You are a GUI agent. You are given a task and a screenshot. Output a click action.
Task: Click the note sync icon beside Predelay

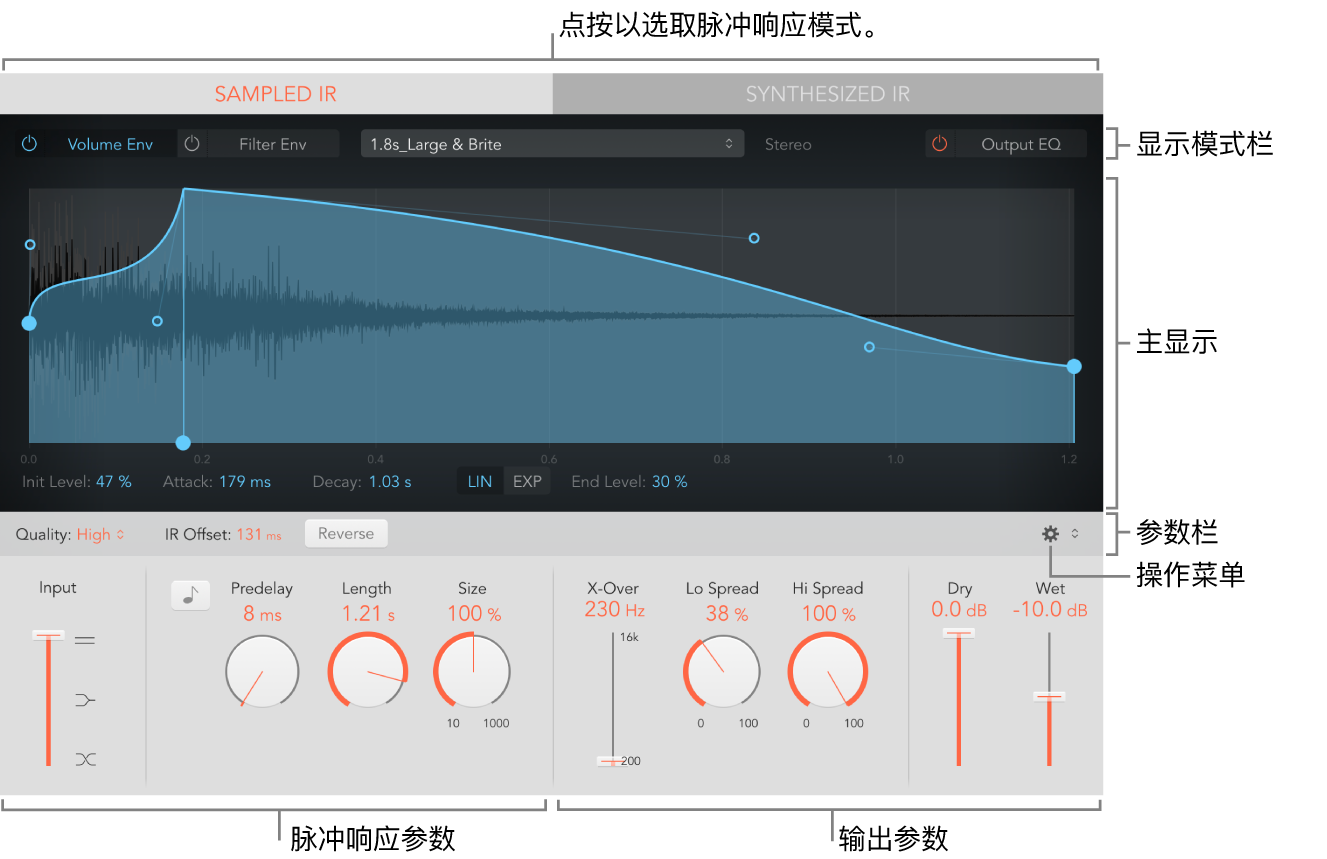click(x=190, y=594)
